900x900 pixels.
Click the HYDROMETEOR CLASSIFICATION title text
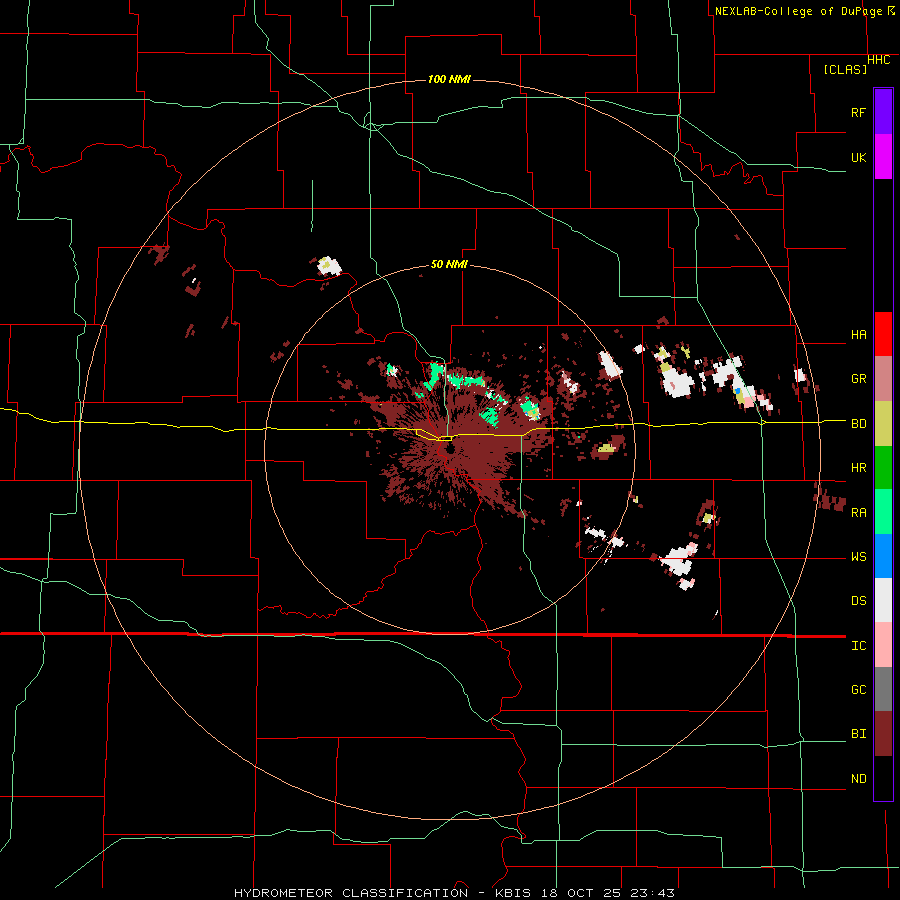coord(351,893)
